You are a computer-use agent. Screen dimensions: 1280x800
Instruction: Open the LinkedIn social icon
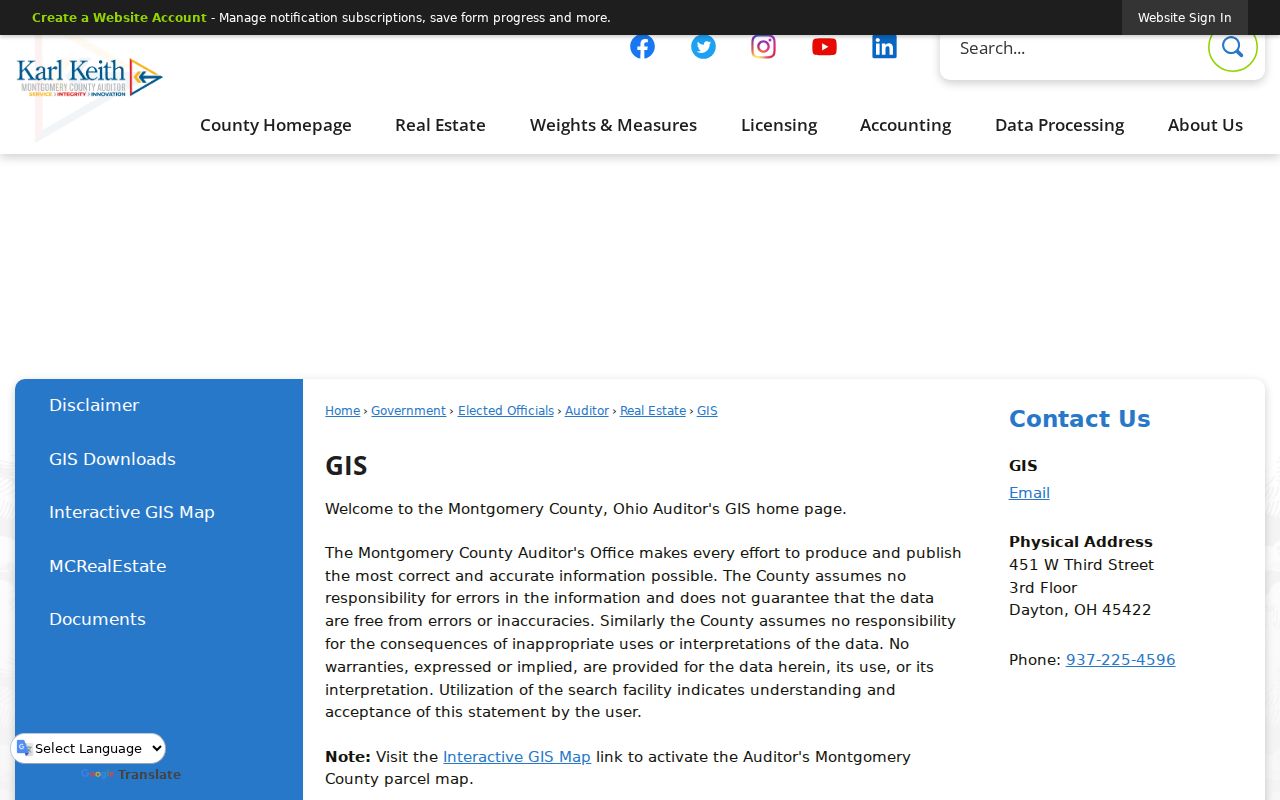point(884,47)
